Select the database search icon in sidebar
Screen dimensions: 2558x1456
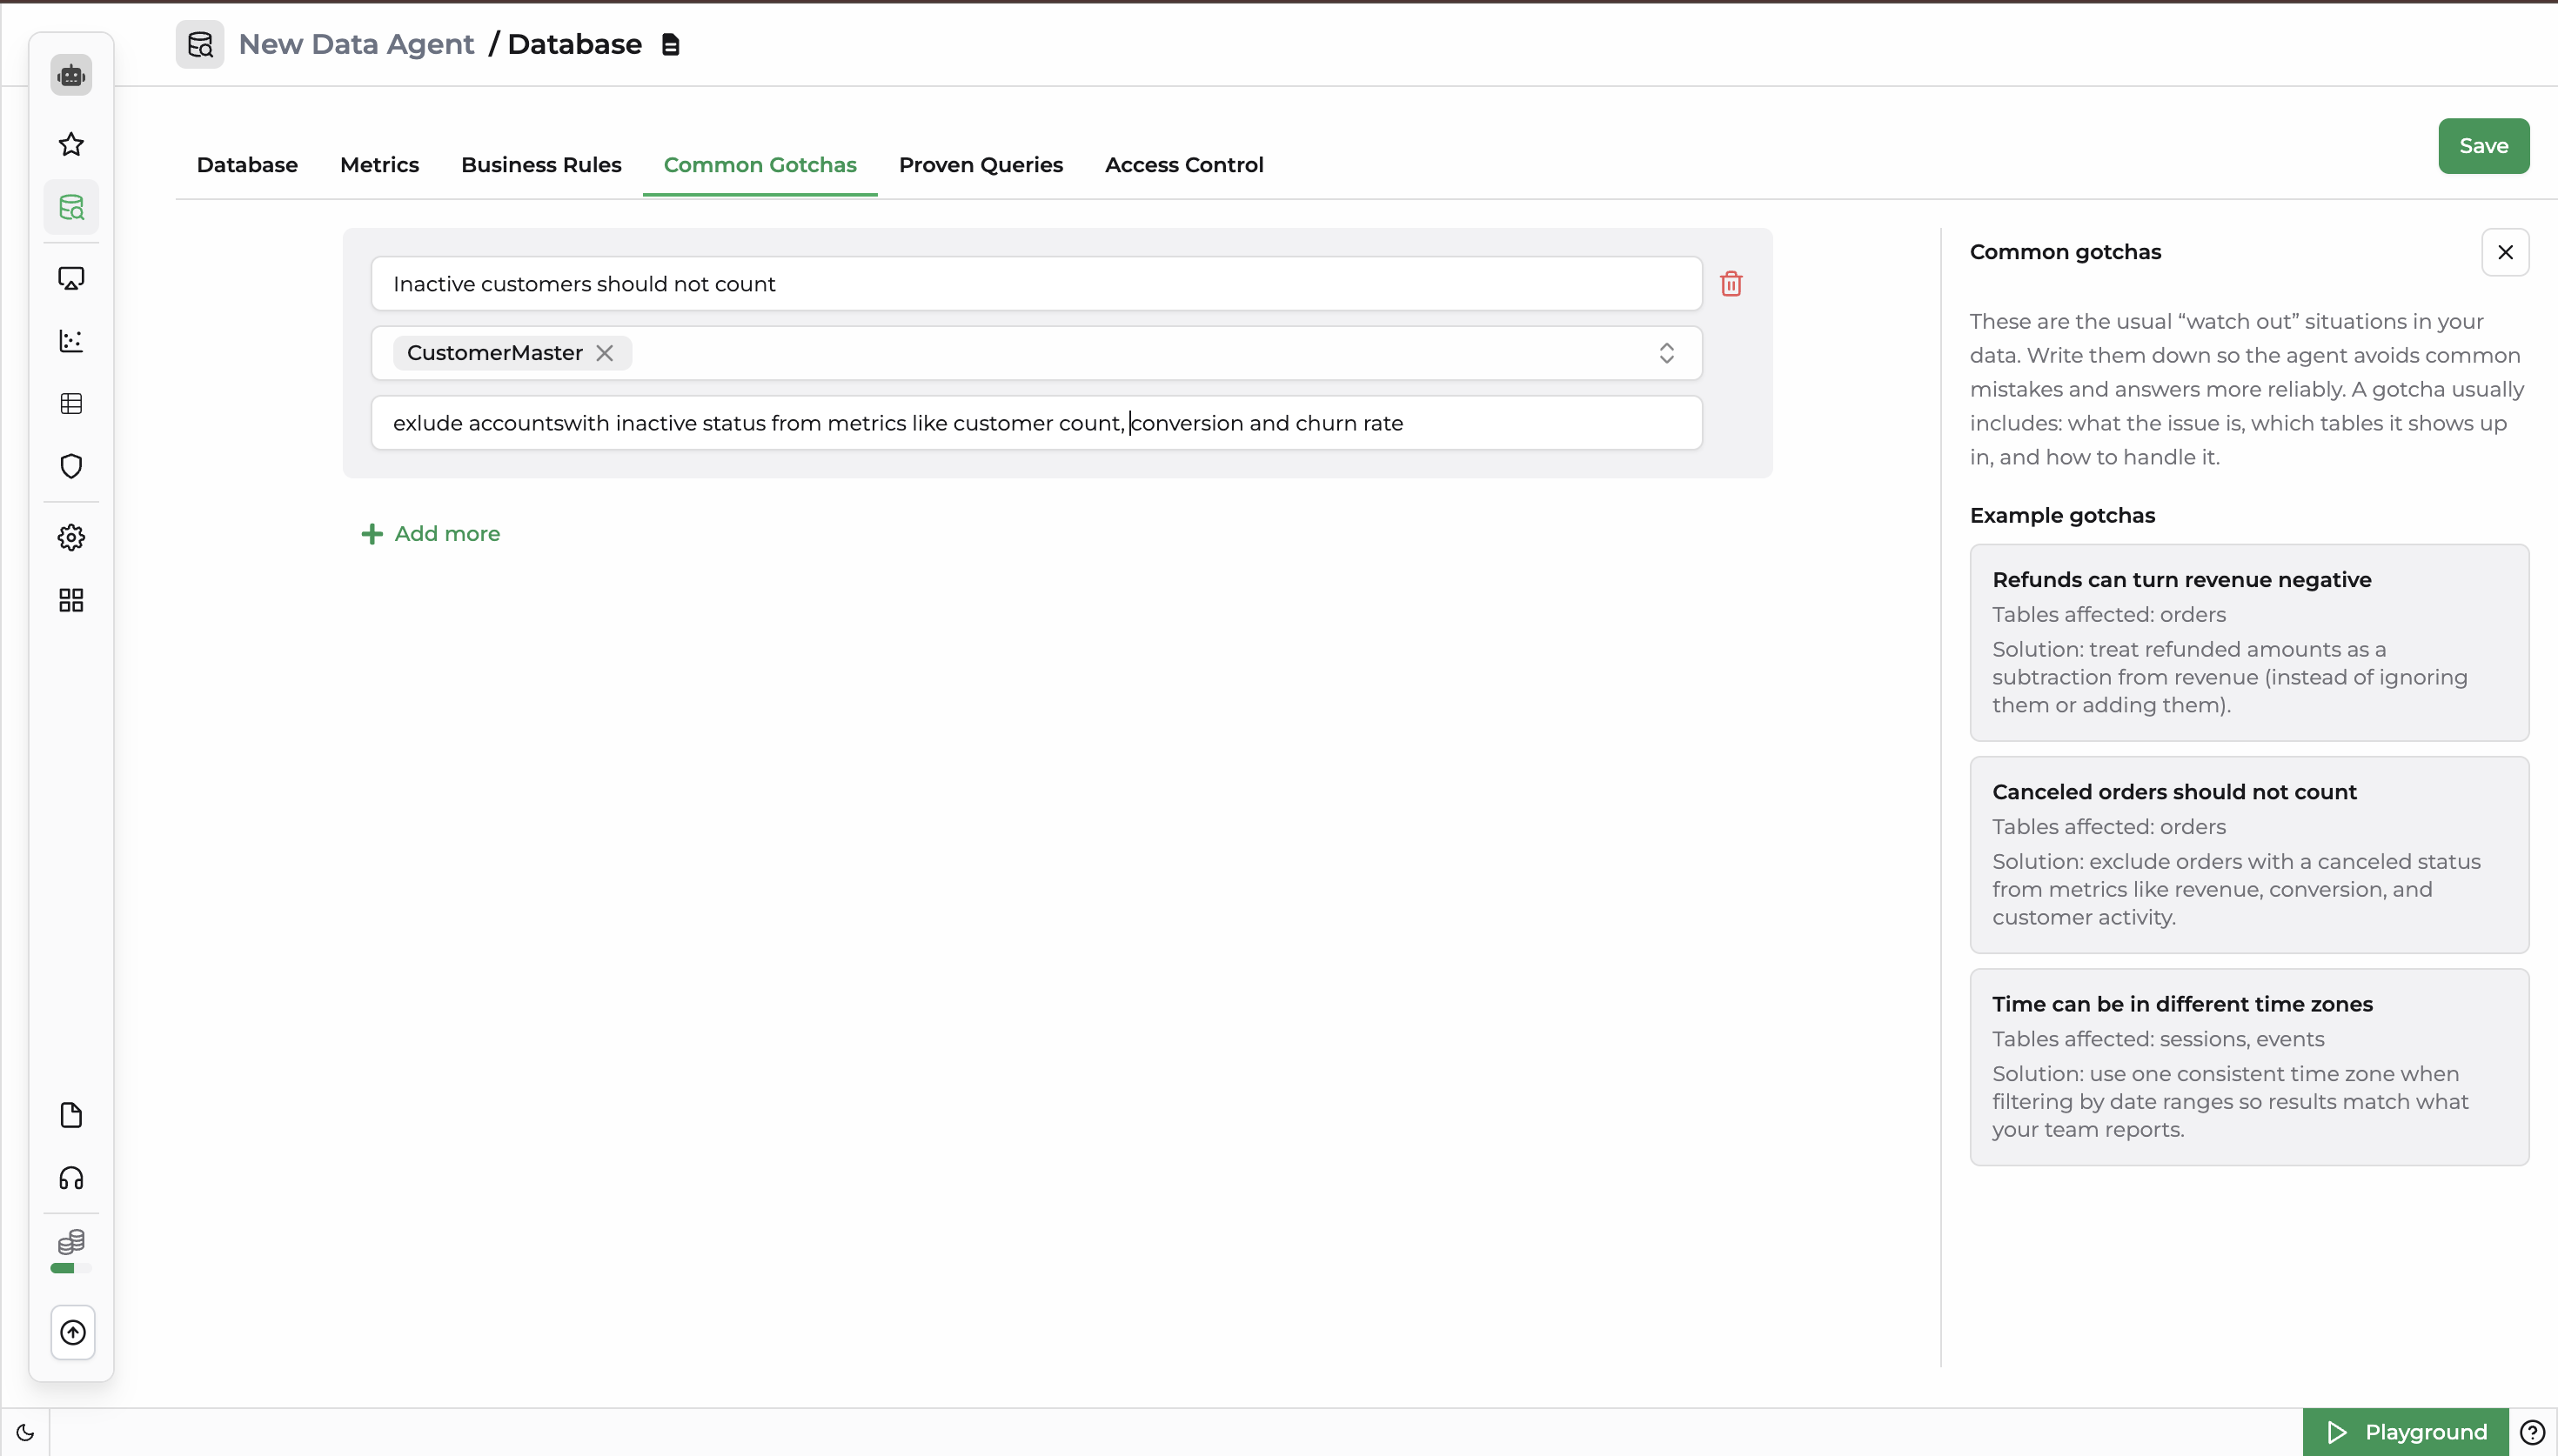(71, 207)
